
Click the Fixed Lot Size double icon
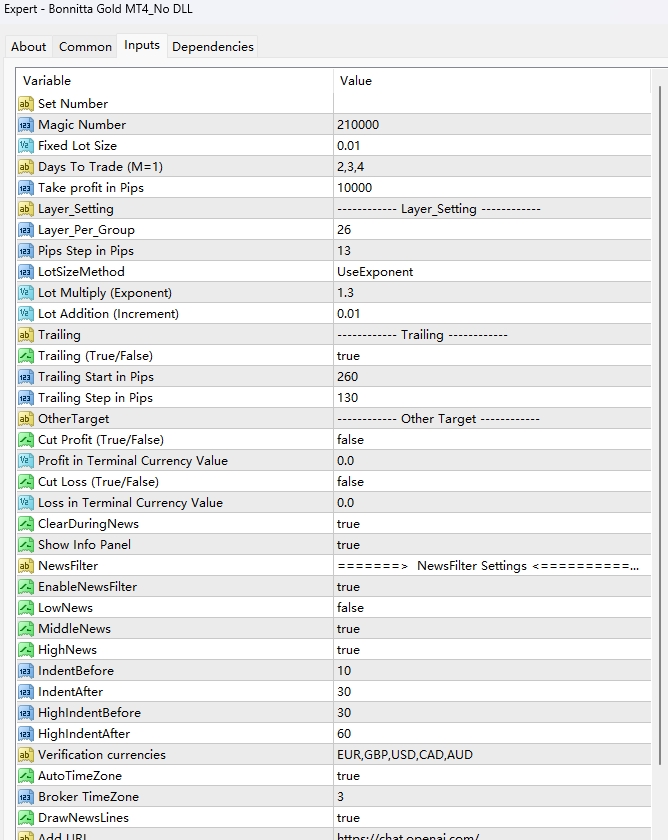pyautogui.click(x=26, y=146)
